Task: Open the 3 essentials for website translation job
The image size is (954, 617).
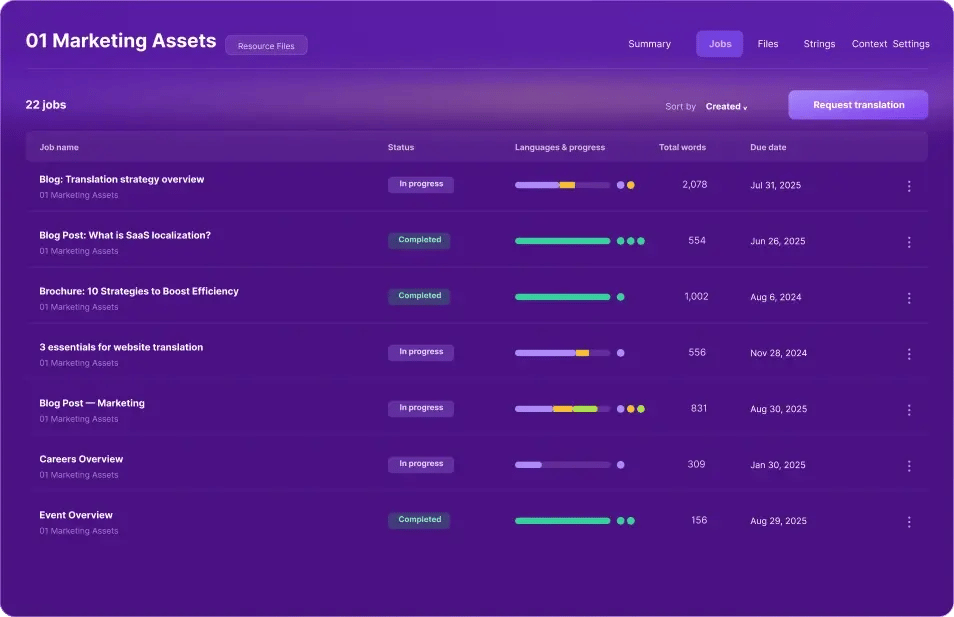Action: [x=121, y=347]
